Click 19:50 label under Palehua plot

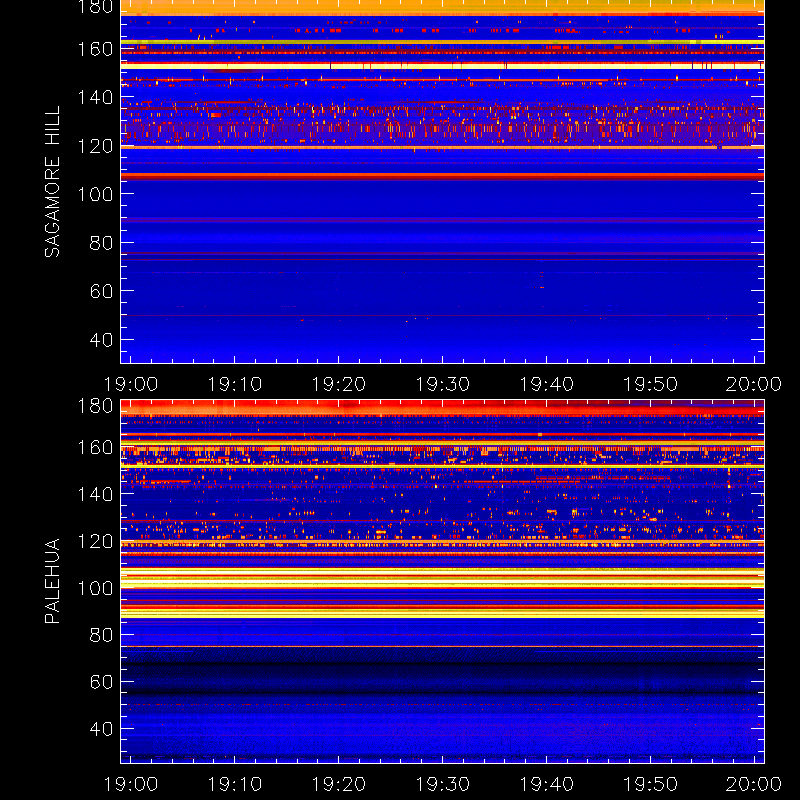[651, 784]
